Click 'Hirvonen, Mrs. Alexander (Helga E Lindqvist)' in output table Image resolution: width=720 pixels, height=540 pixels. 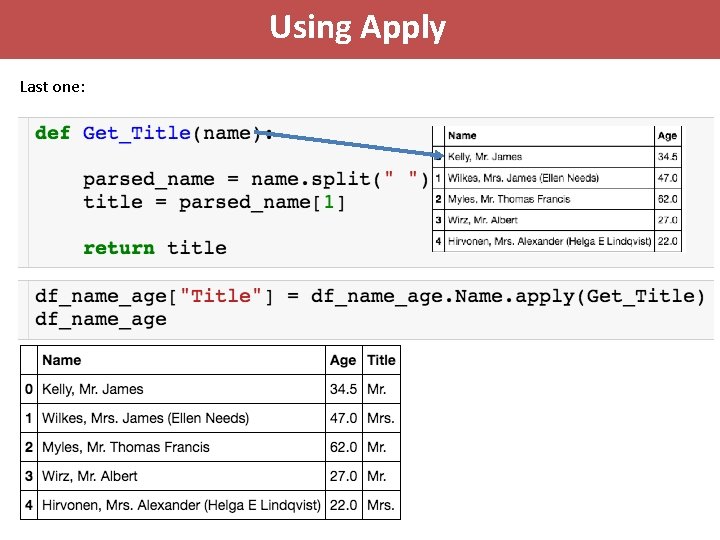coord(181,505)
